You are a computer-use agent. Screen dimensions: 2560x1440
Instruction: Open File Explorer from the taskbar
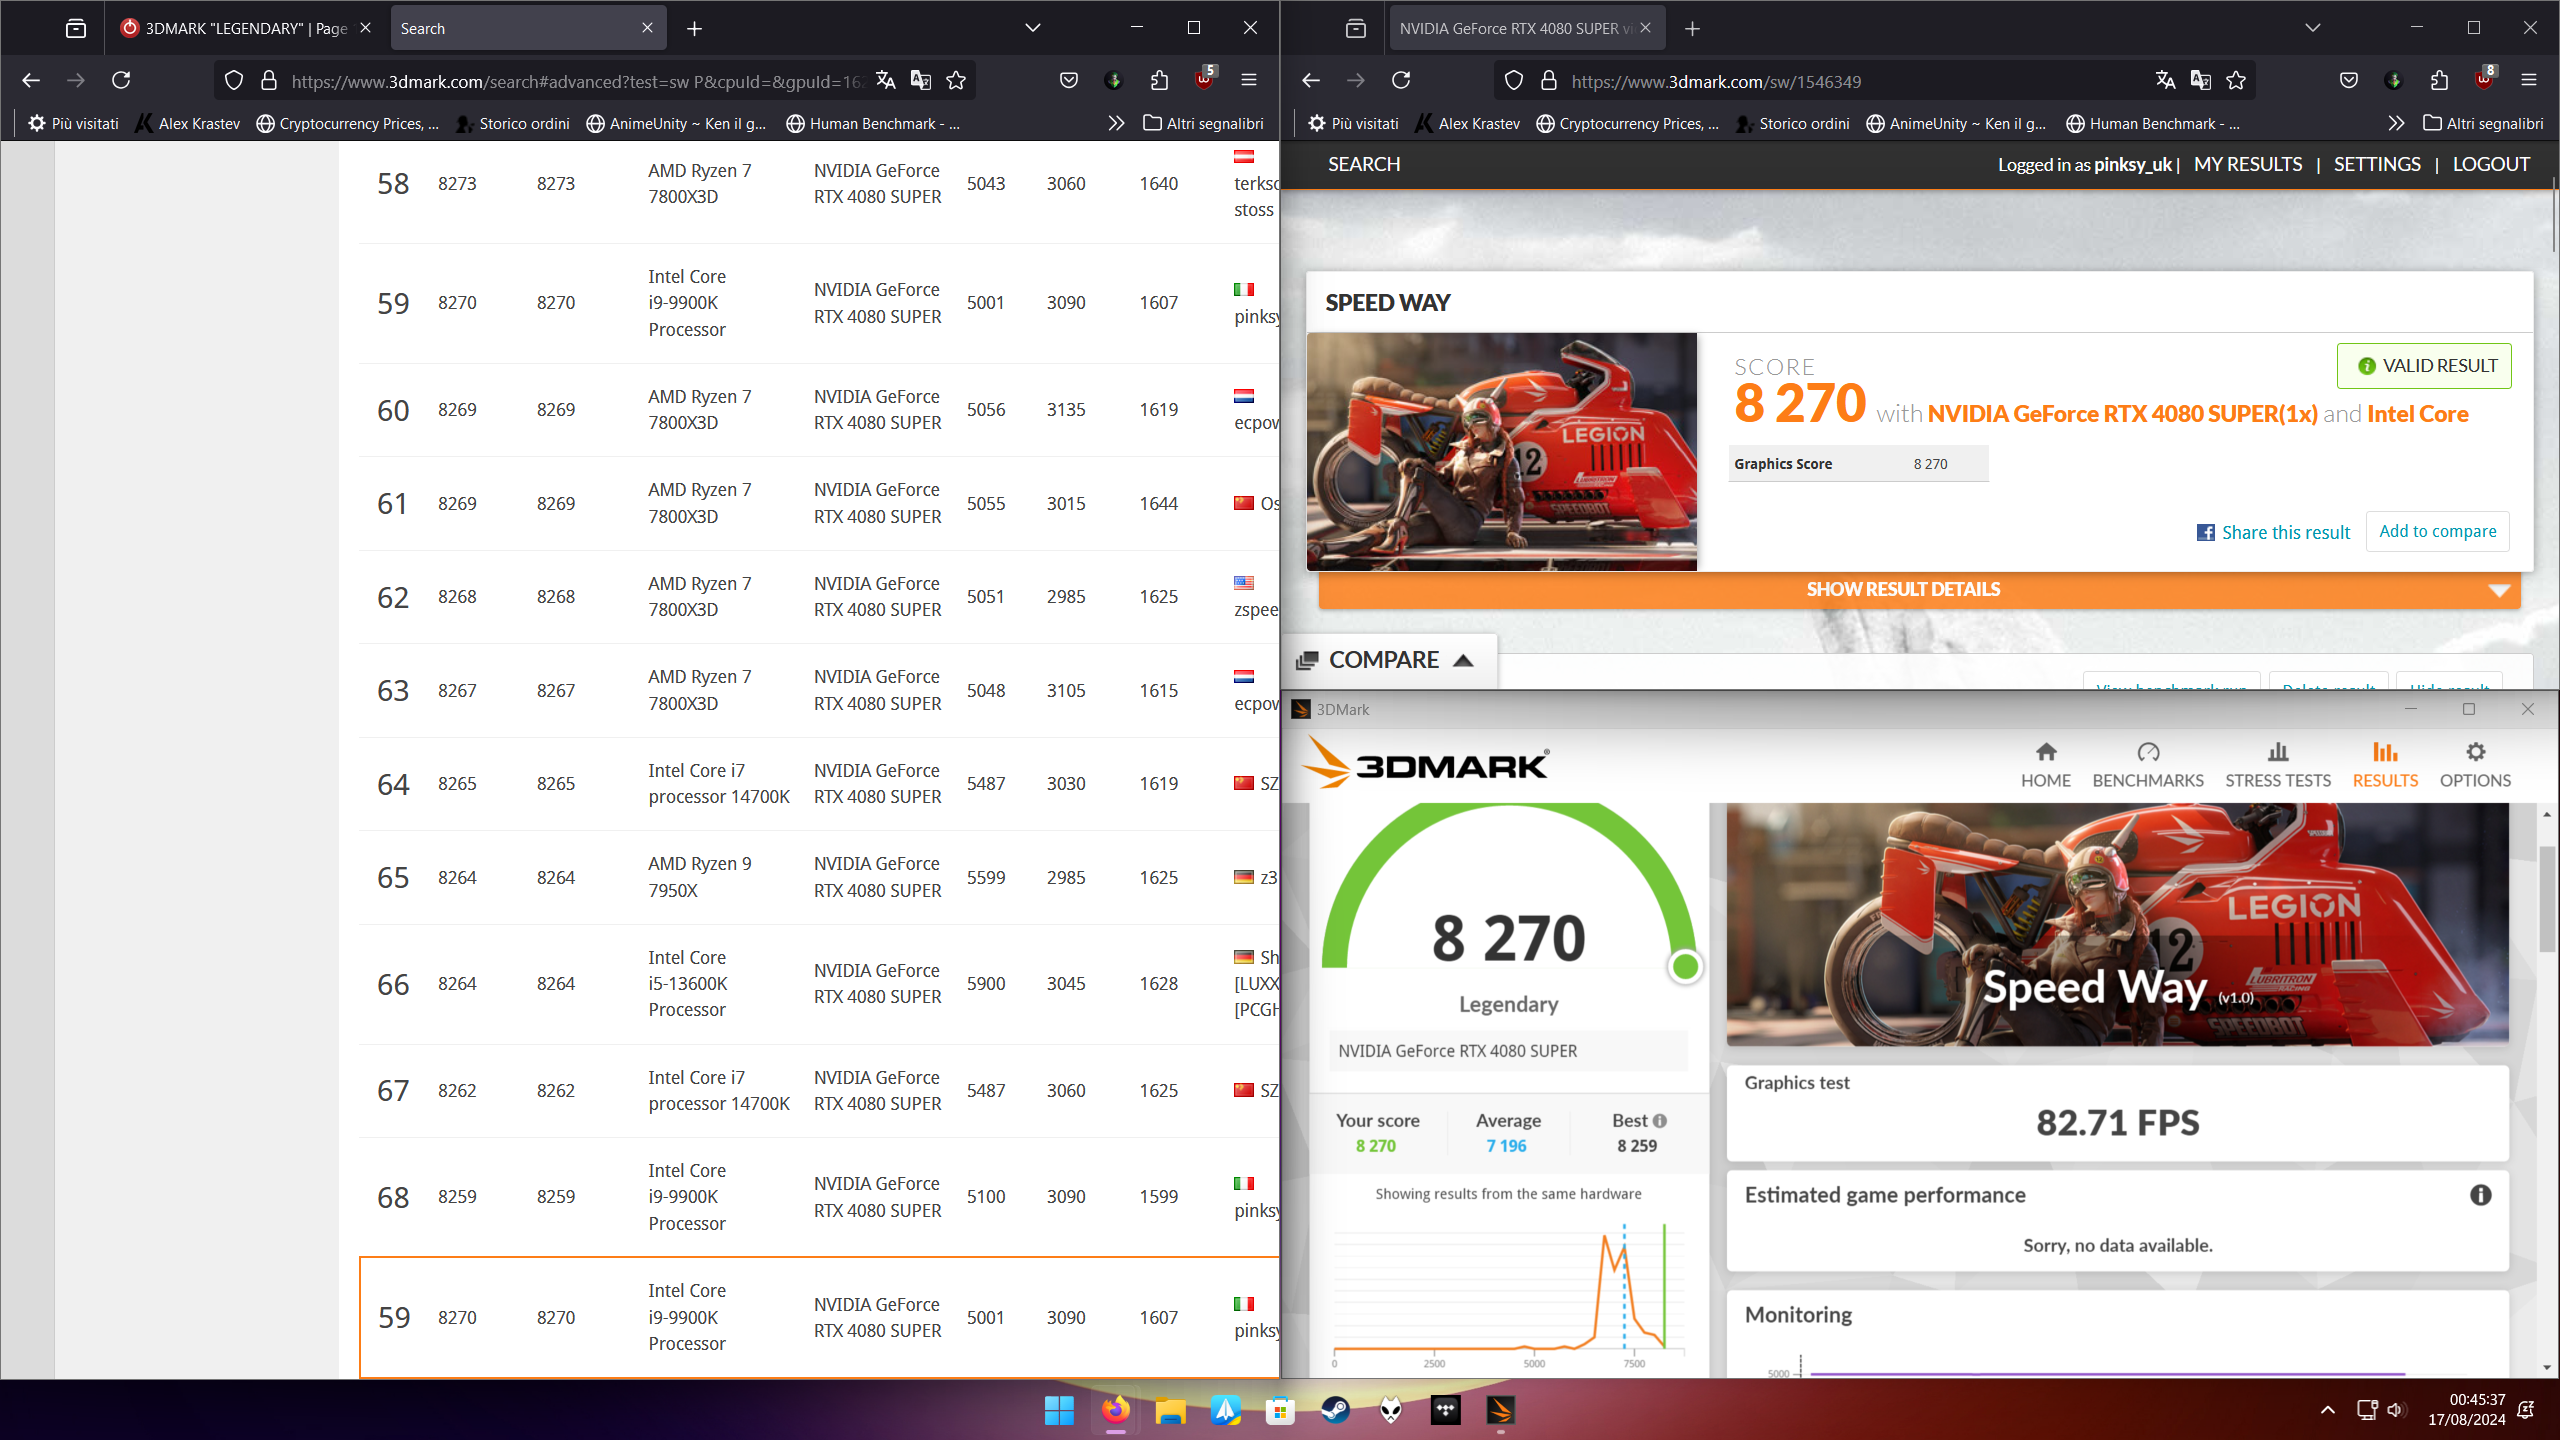click(x=1170, y=1410)
